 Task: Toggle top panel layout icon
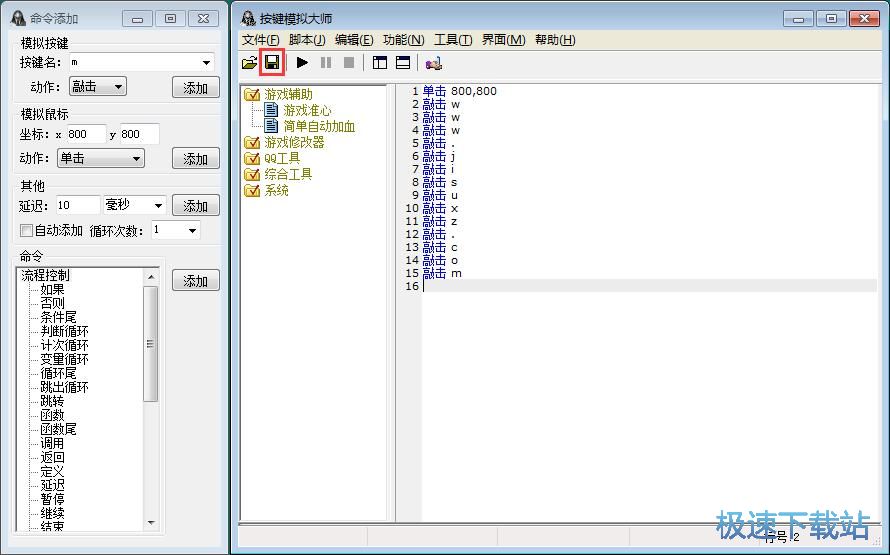pyautogui.click(x=403, y=62)
